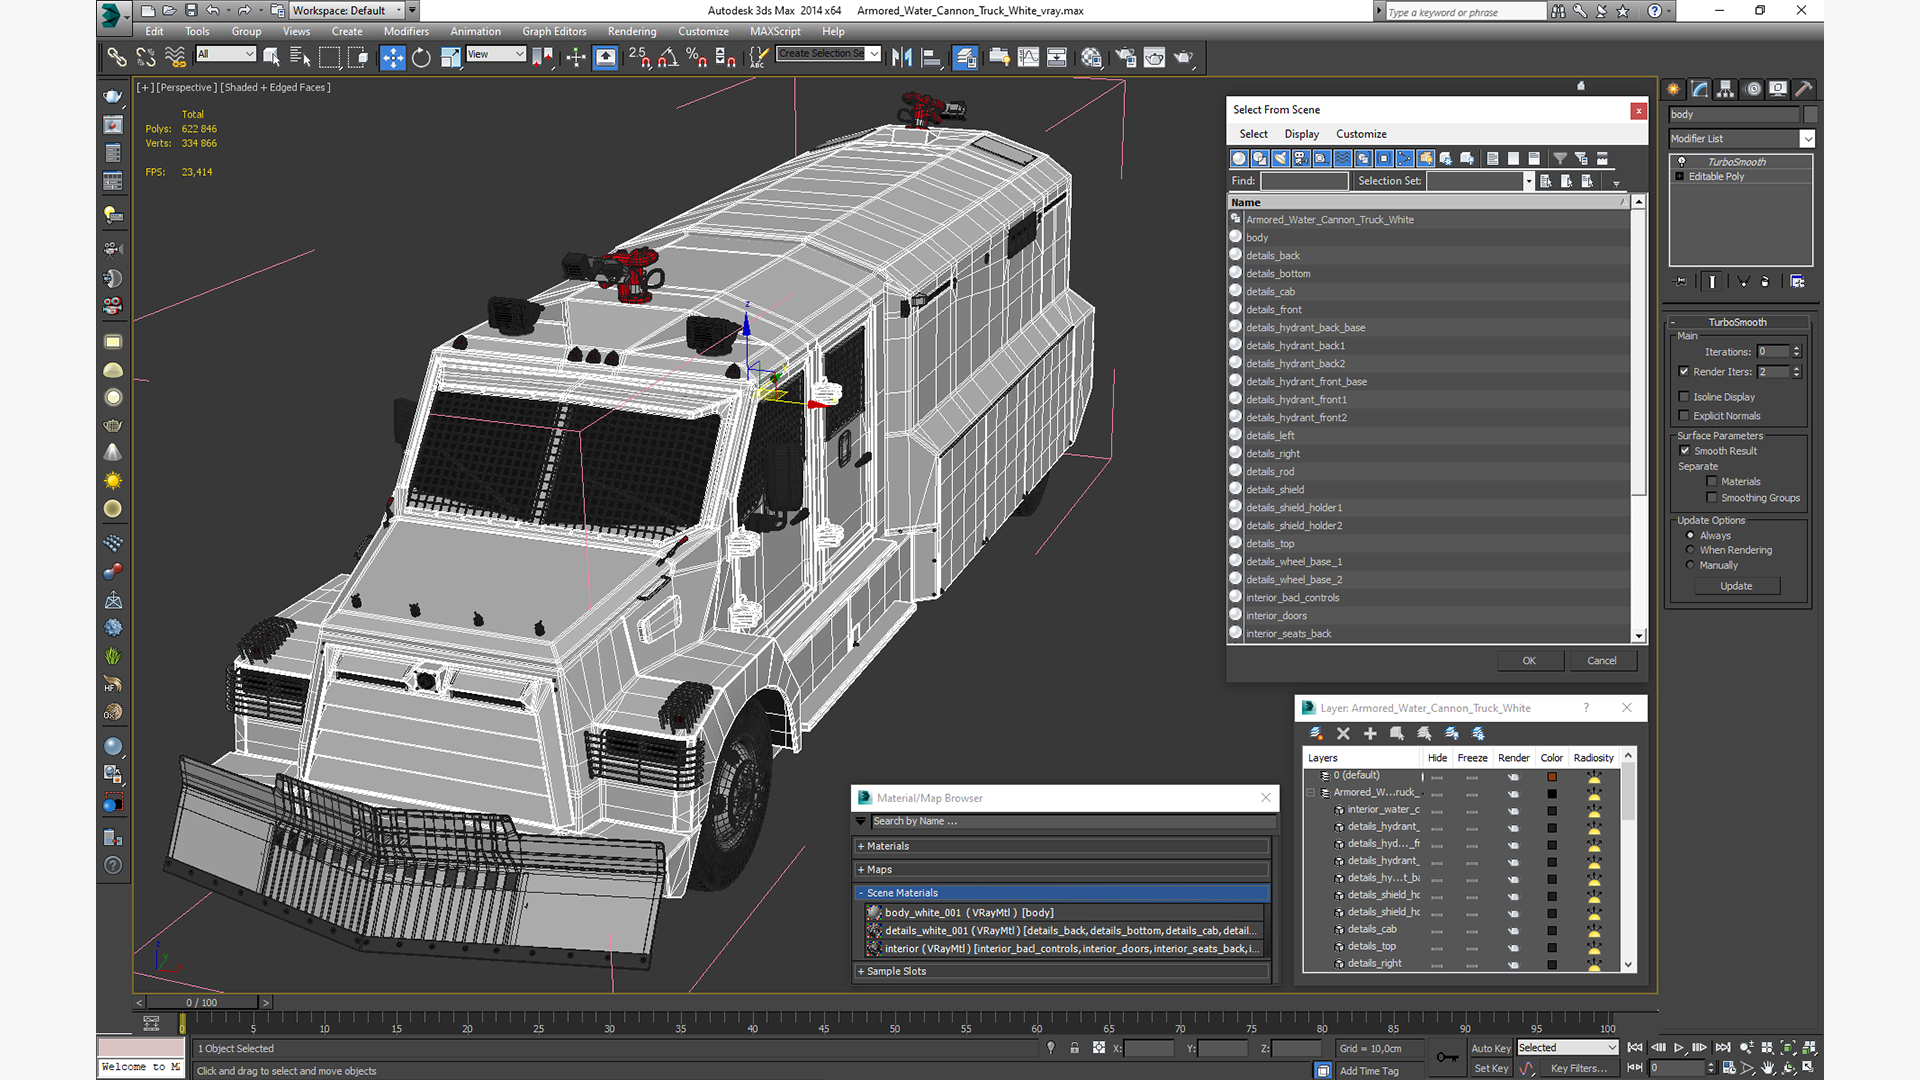The height and width of the screenshot is (1080, 1920).
Task: Switch to the Hierarchy command panel tab
Action: (x=1725, y=89)
